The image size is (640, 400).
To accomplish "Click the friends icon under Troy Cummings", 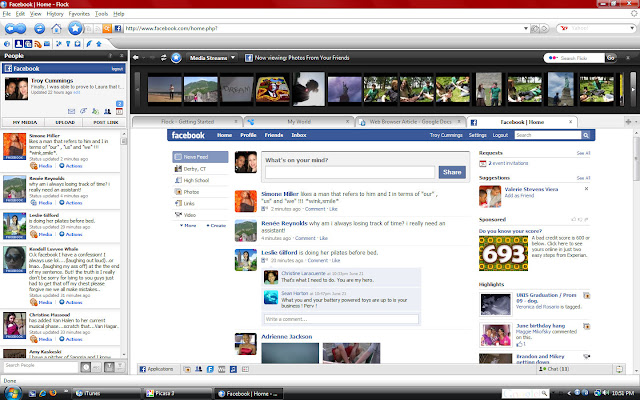I will 107,111.
